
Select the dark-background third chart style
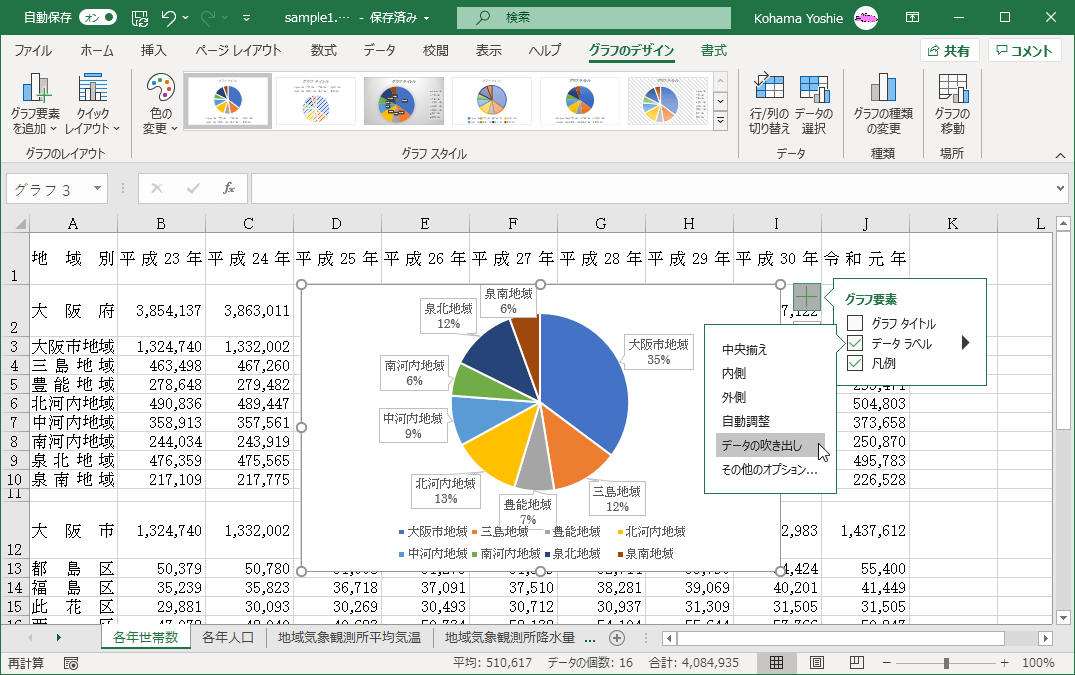(x=403, y=101)
